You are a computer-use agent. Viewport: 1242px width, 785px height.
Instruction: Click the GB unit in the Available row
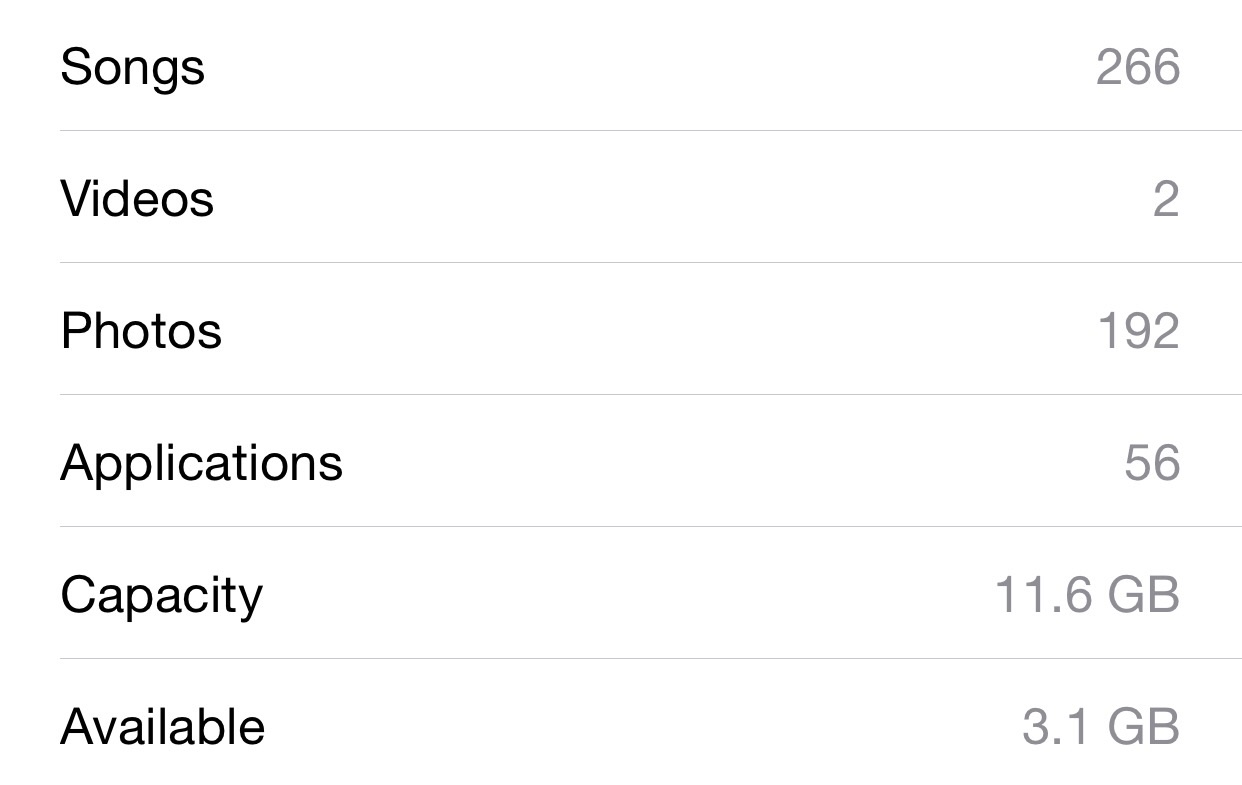point(1142,727)
